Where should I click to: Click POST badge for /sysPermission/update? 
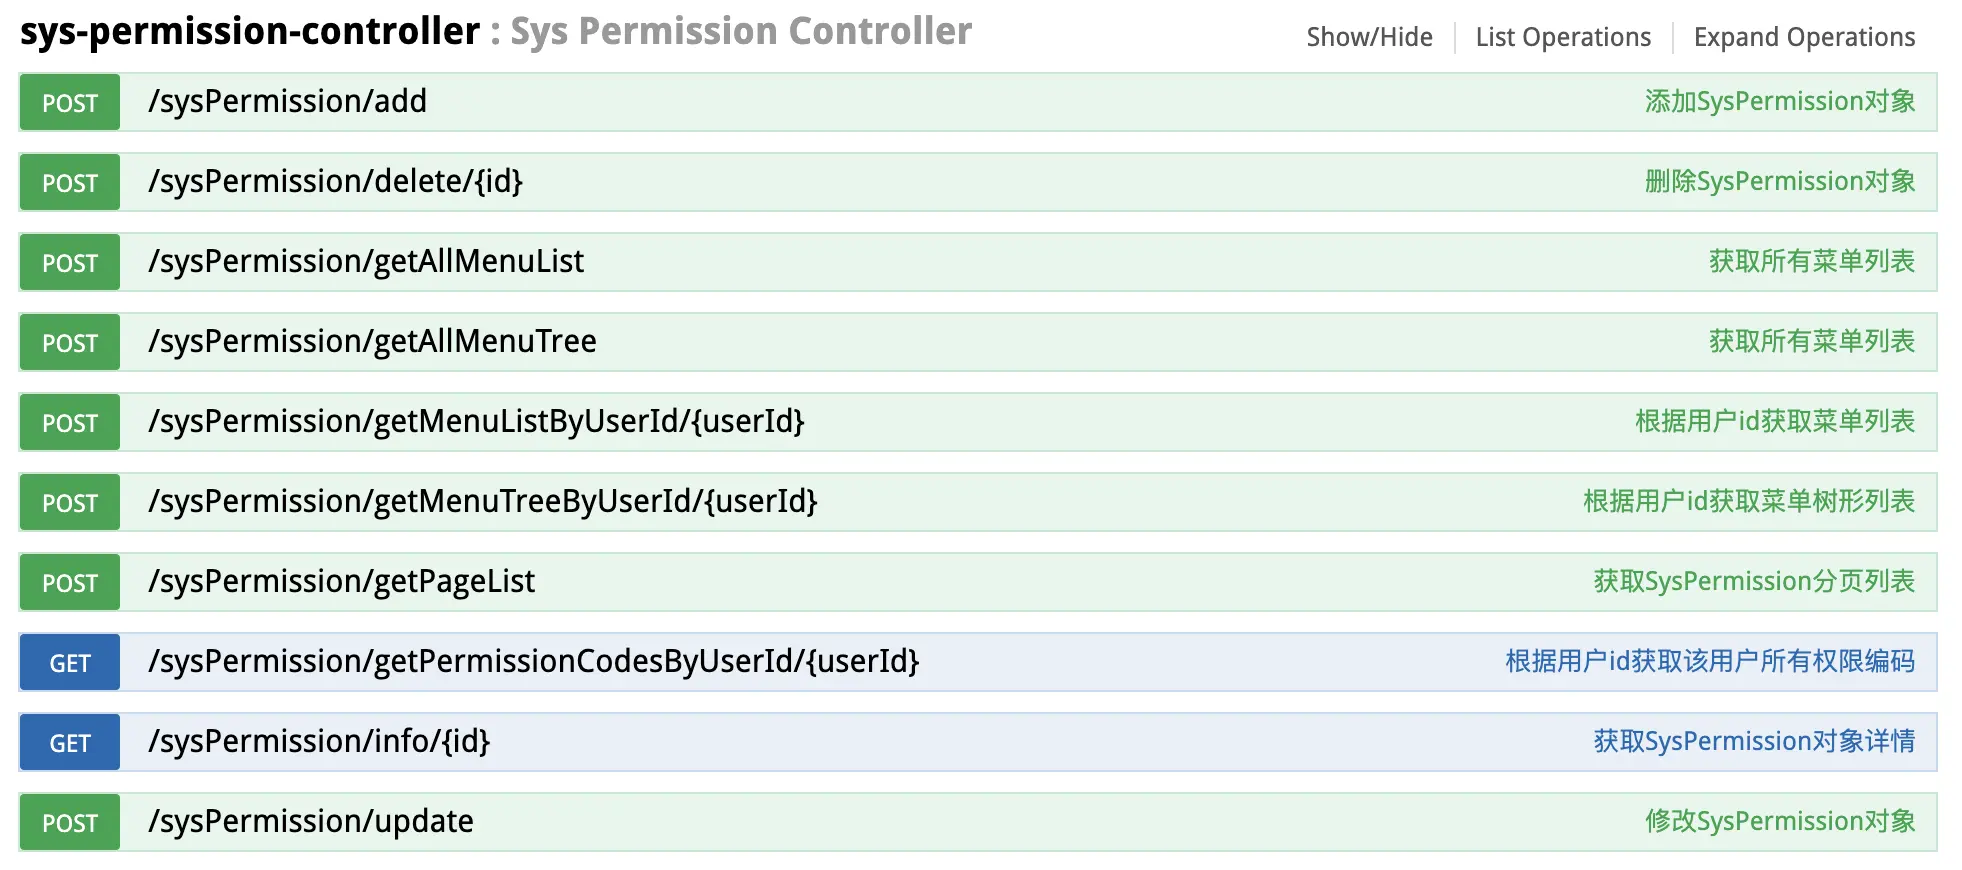(70, 823)
